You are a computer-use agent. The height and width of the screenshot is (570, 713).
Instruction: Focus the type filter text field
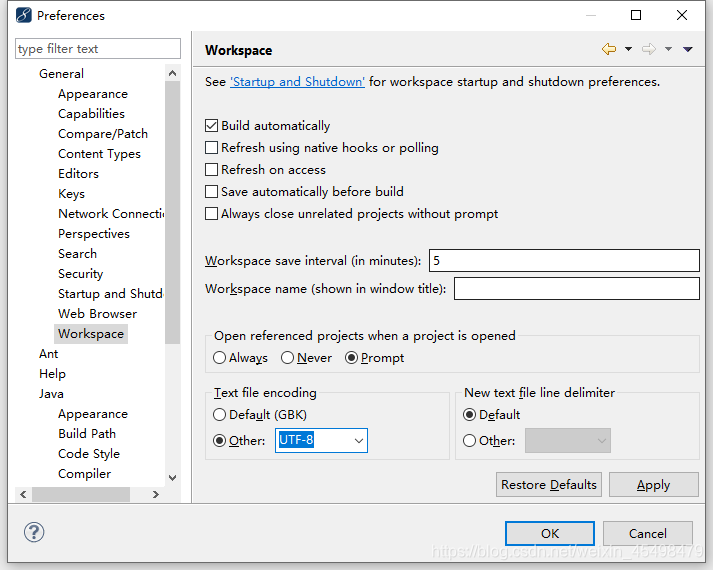click(x=98, y=49)
